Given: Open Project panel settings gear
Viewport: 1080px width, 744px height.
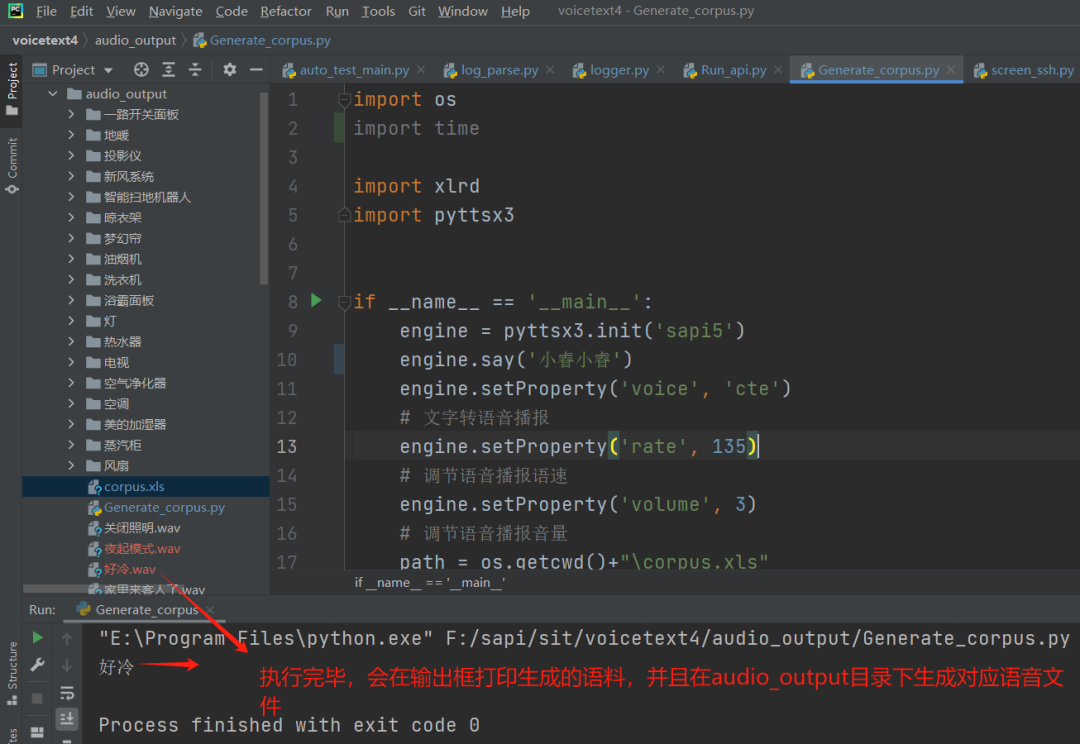Looking at the screenshot, I should (229, 70).
